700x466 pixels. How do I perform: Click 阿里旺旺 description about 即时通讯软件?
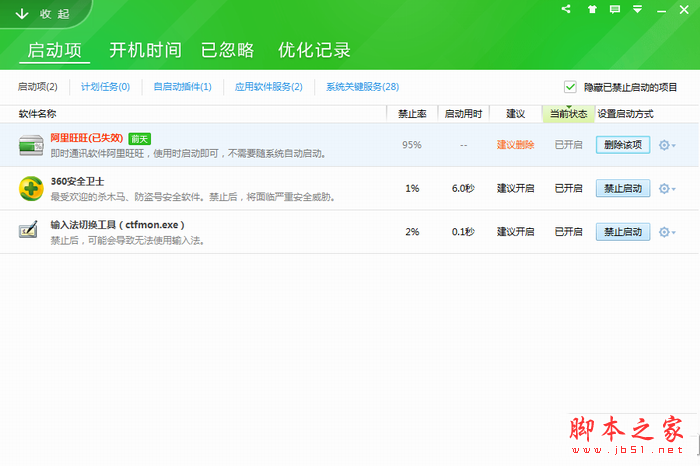coord(188,154)
